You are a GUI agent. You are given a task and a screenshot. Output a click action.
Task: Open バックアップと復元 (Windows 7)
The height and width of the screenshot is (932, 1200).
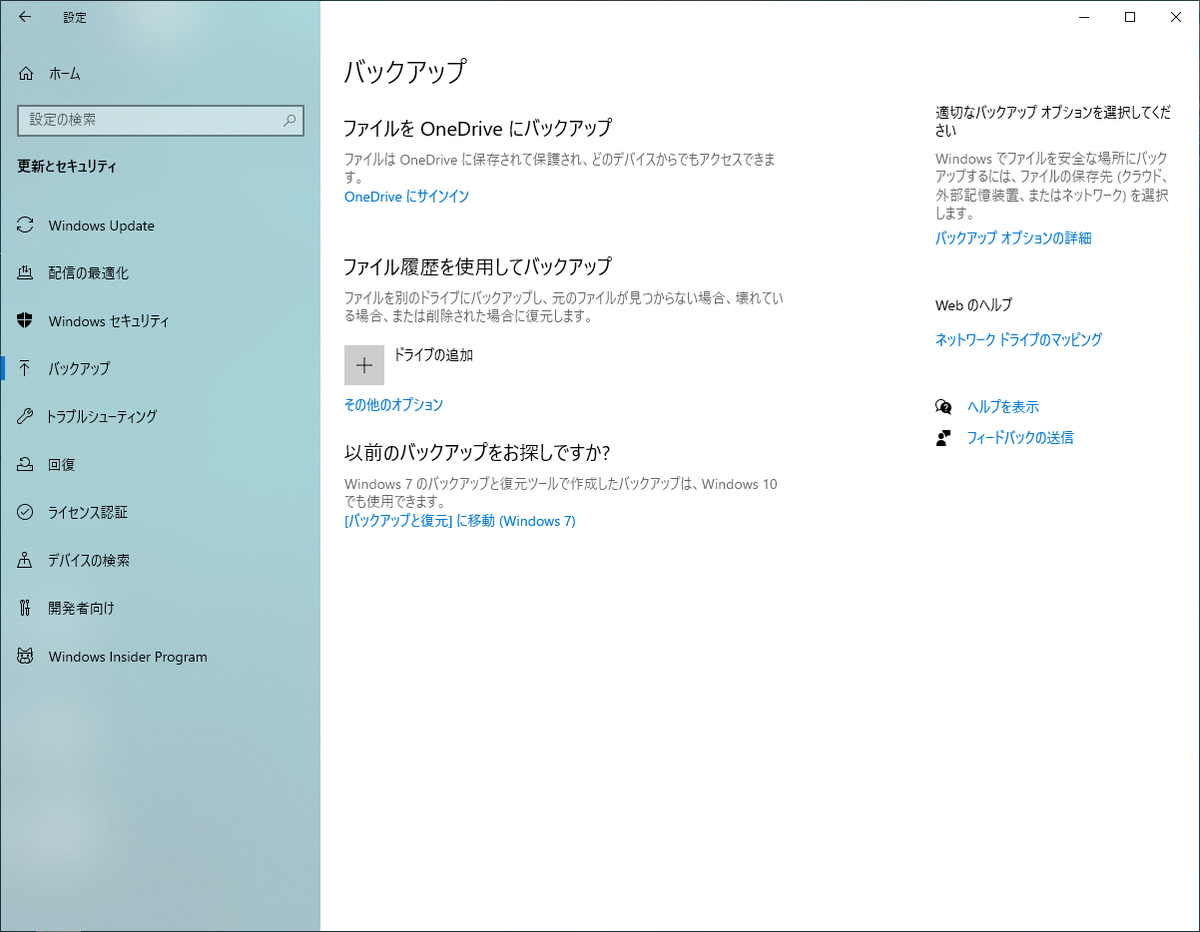[x=459, y=520]
